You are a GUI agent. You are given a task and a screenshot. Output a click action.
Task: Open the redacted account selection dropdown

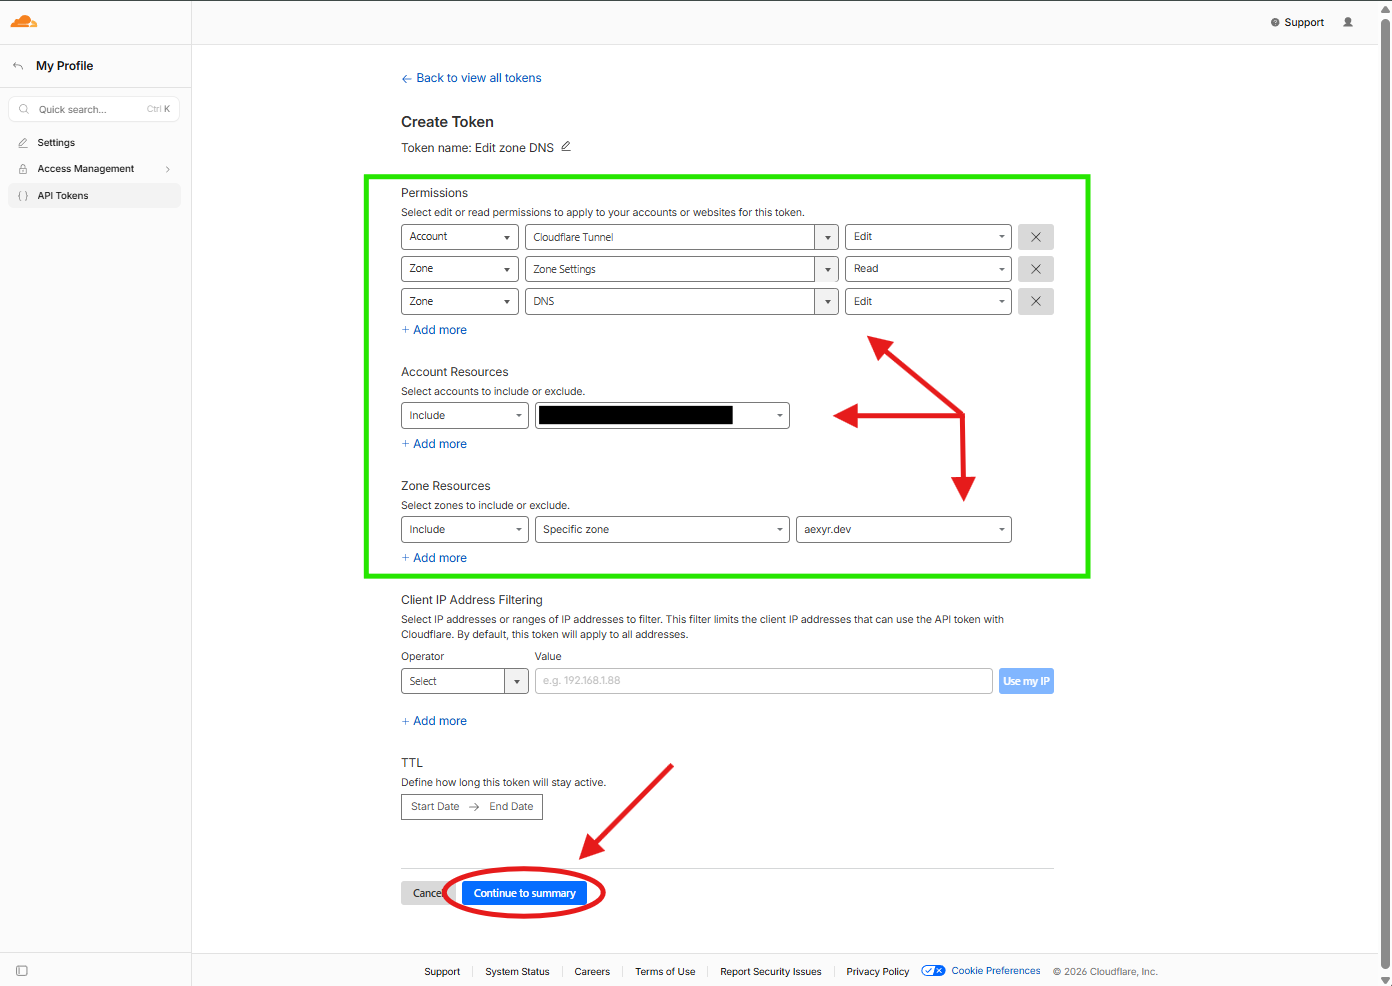pos(662,415)
